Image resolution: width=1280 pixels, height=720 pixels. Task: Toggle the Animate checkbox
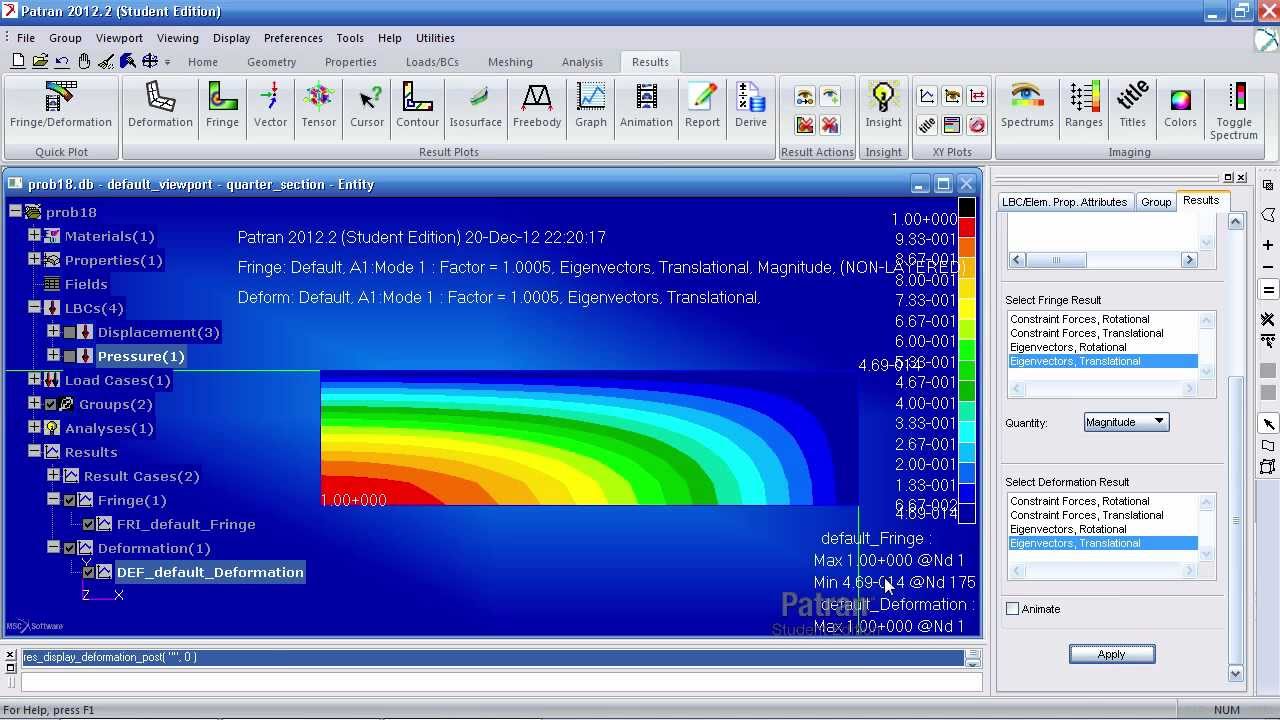(1013, 609)
